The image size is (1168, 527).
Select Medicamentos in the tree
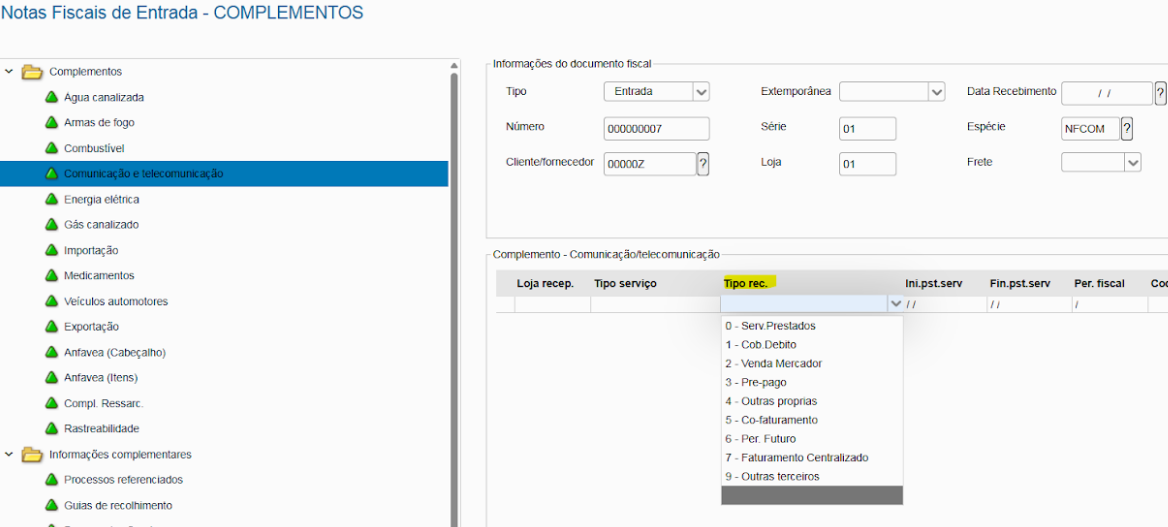pos(99,275)
